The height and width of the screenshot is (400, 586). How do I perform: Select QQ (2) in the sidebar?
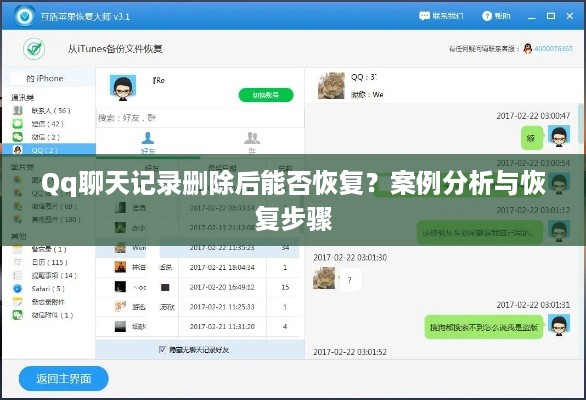click(49, 150)
